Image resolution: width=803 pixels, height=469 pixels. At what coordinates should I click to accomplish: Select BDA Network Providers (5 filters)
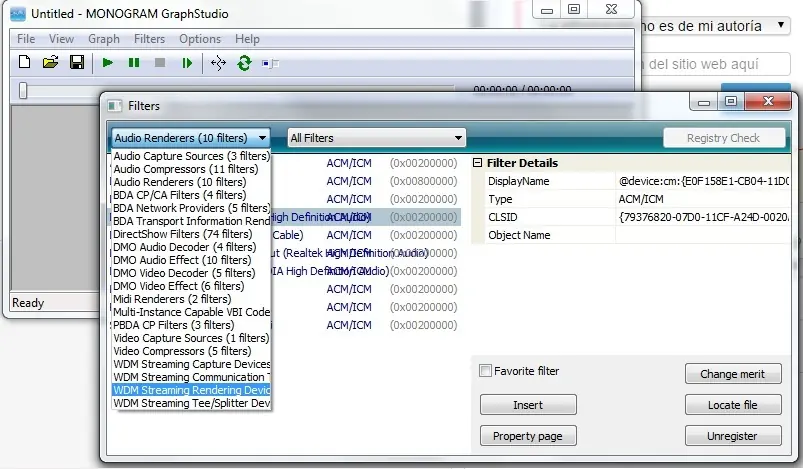(x=191, y=208)
